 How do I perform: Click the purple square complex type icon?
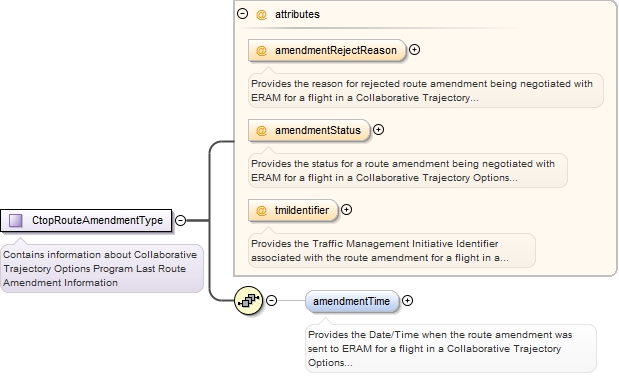click(16, 220)
